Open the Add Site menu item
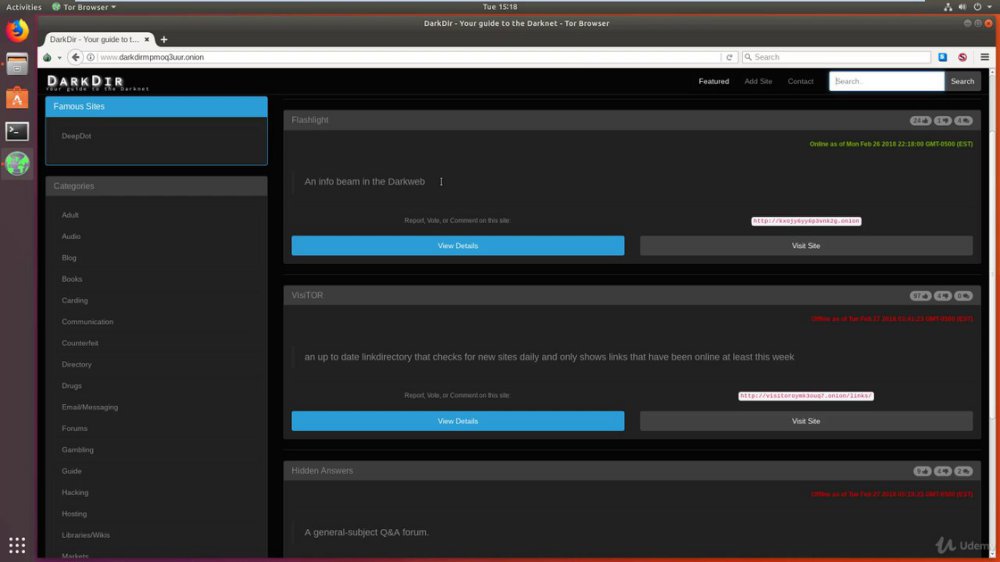The width and height of the screenshot is (1000, 562). coord(758,81)
